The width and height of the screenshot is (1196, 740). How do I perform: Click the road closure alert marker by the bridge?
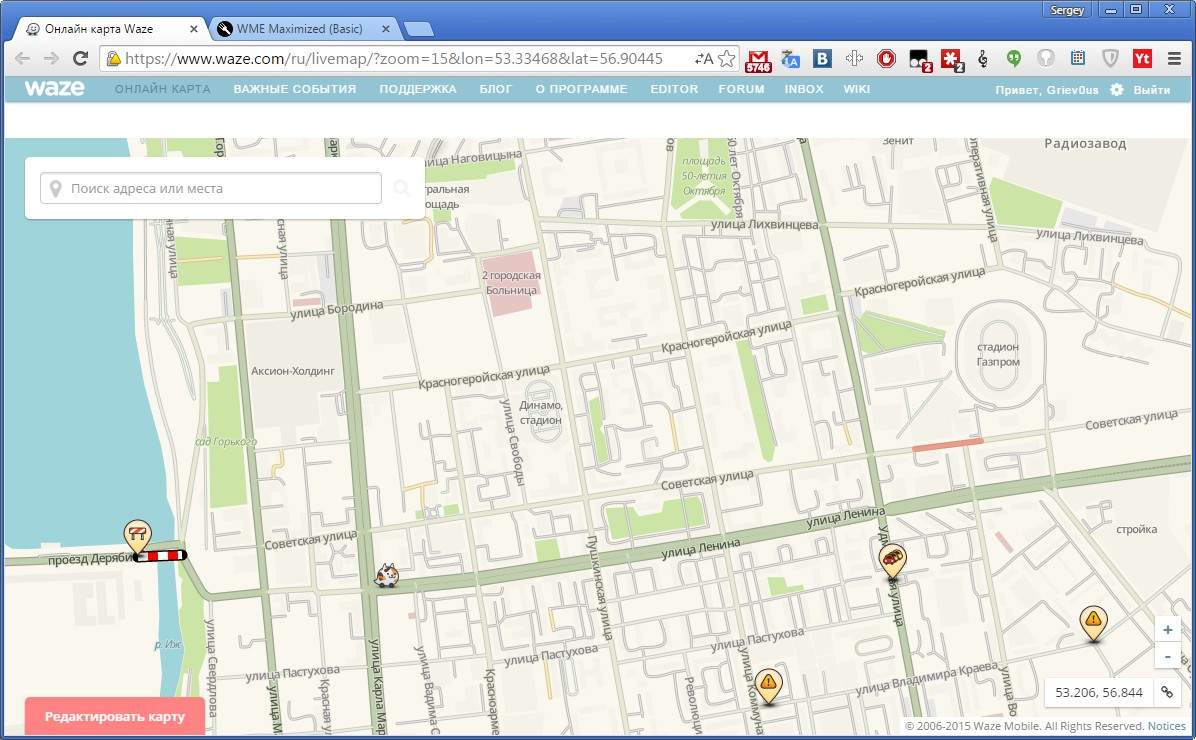pyautogui.click(x=137, y=536)
